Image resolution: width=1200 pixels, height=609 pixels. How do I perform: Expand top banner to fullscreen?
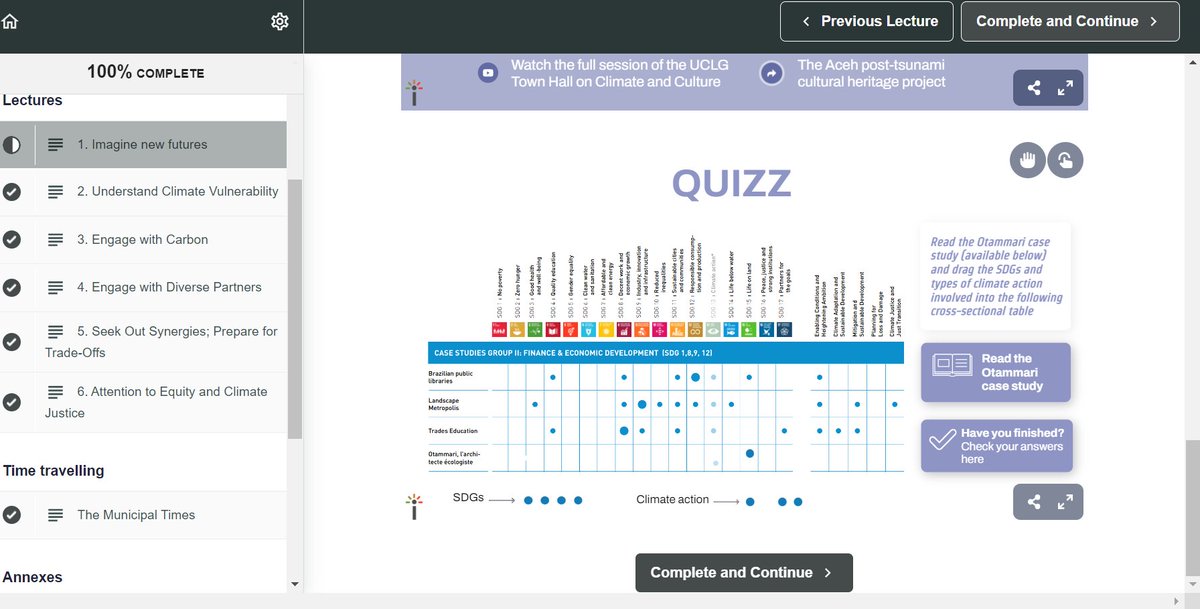click(x=1065, y=88)
